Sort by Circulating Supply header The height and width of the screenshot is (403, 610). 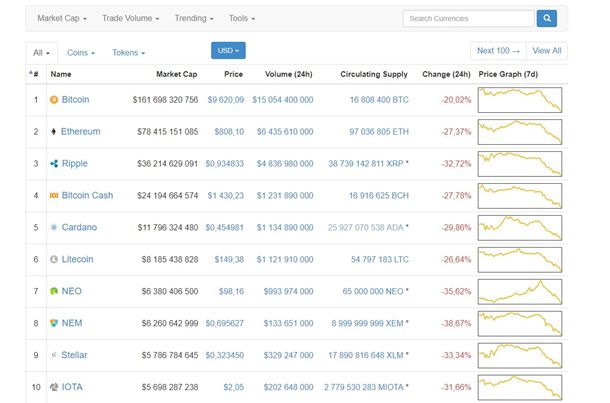[374, 74]
